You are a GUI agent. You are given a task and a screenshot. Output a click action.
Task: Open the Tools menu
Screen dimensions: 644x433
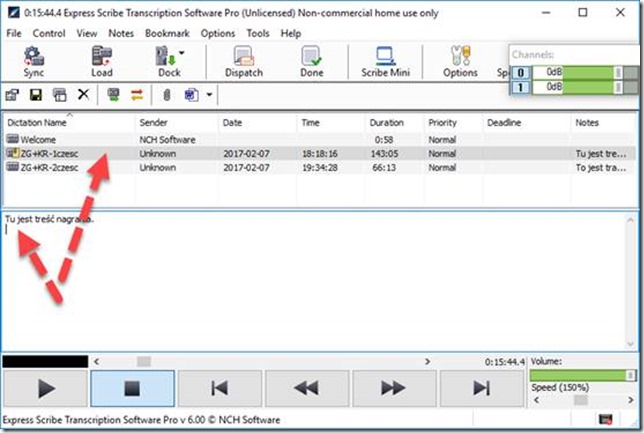pyautogui.click(x=258, y=33)
